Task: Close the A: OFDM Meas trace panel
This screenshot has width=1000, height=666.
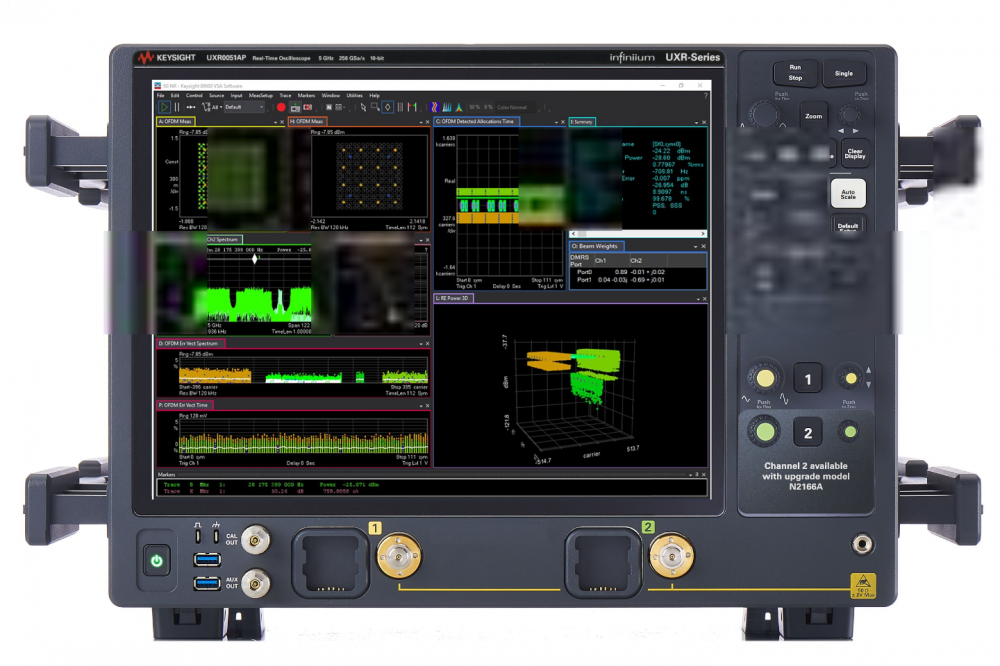Action: point(282,122)
